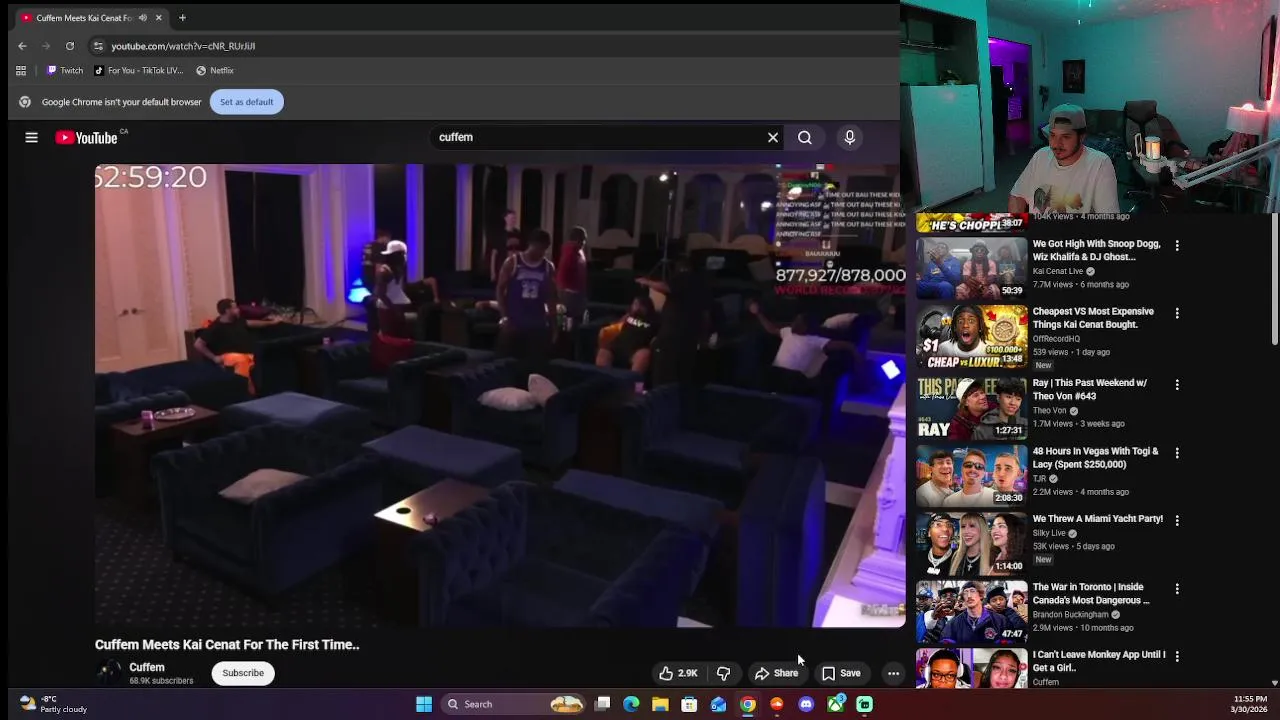Clear the search text with the X
This screenshot has height=720, width=1280.
pyautogui.click(x=773, y=138)
